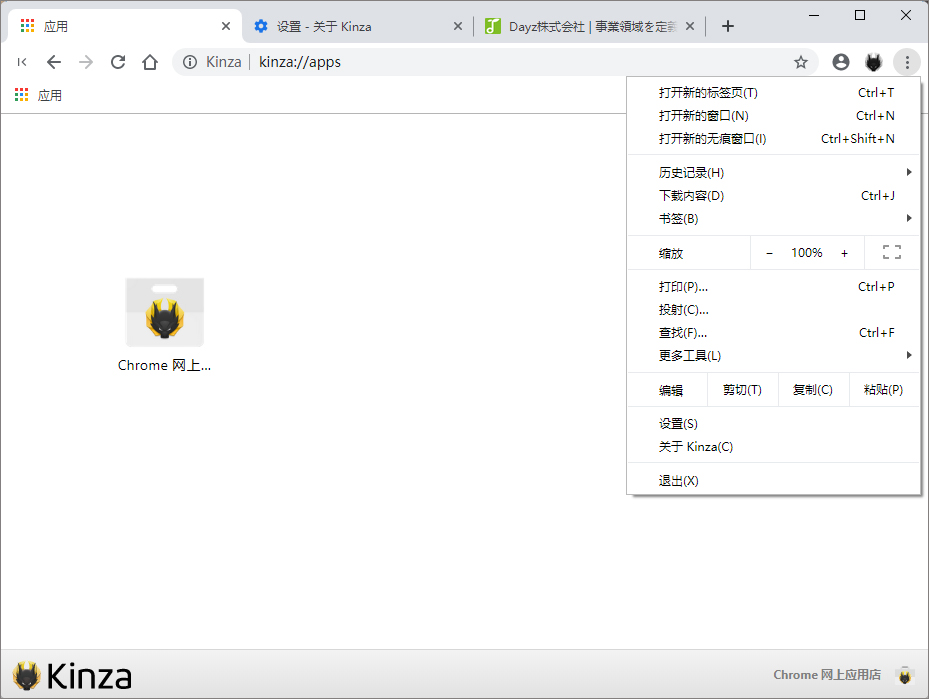
Task: View site information icon in address bar
Action: tap(190, 62)
